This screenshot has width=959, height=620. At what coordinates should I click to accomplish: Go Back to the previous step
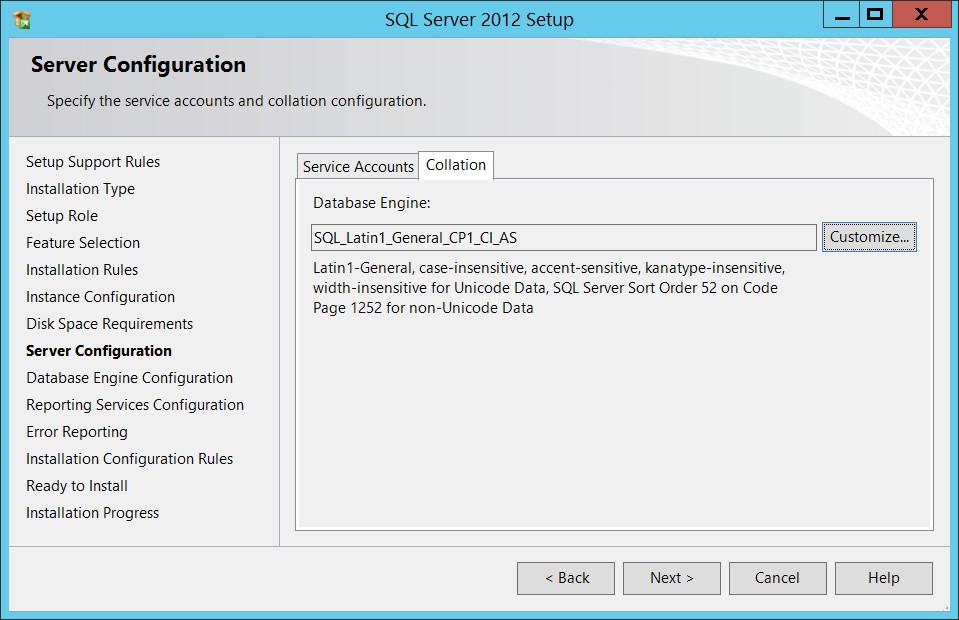coord(566,578)
